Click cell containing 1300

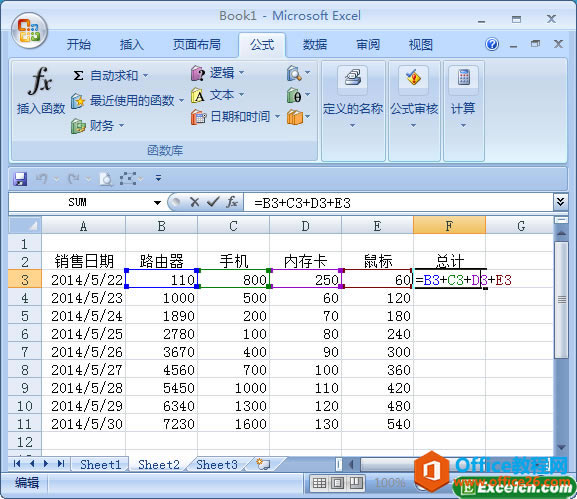tap(233, 406)
